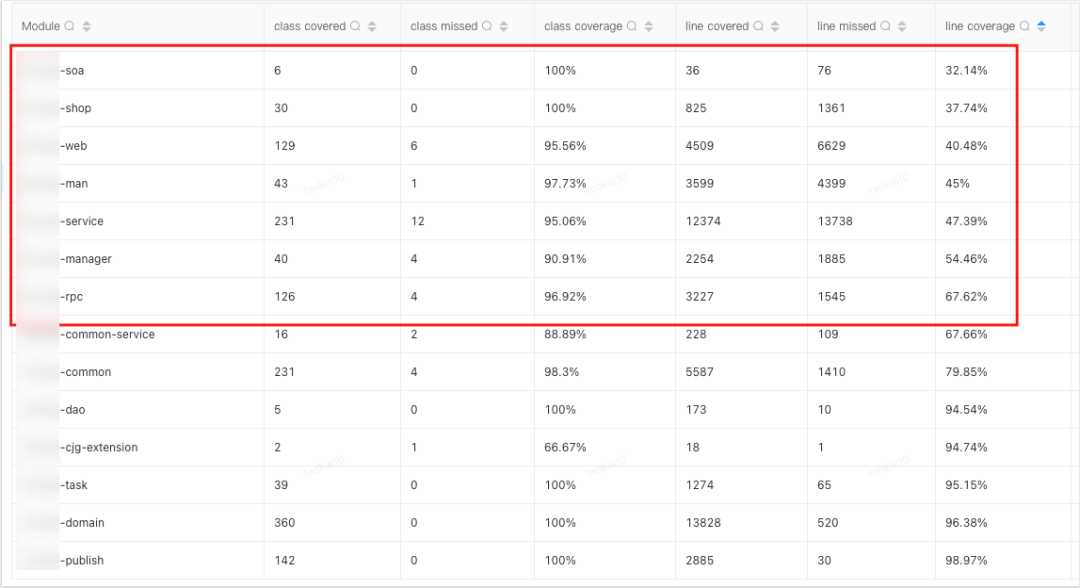Viewport: 1080px width, 588px height.
Task: Click the class coverage header label
Action: (583, 26)
